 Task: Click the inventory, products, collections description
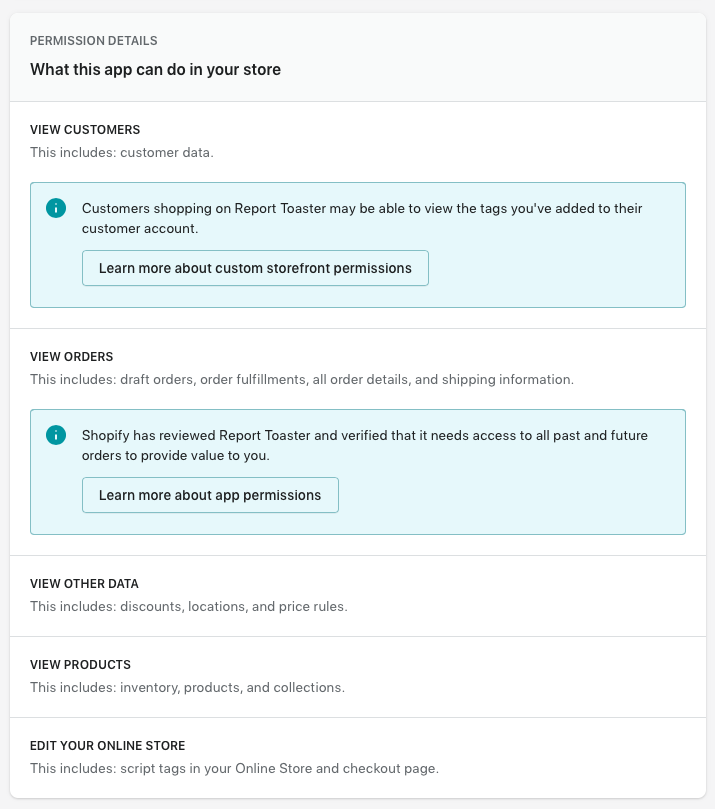187,688
